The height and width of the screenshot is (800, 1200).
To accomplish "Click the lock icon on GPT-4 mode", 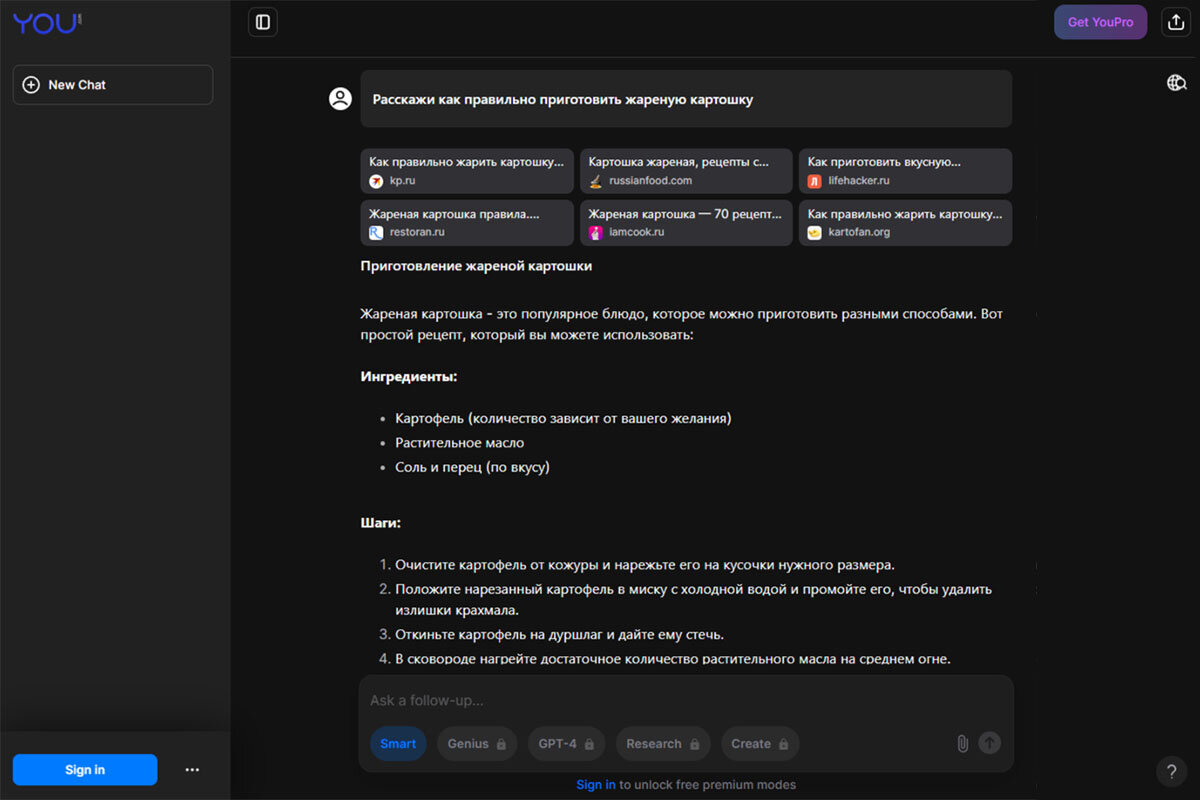I will pos(589,744).
